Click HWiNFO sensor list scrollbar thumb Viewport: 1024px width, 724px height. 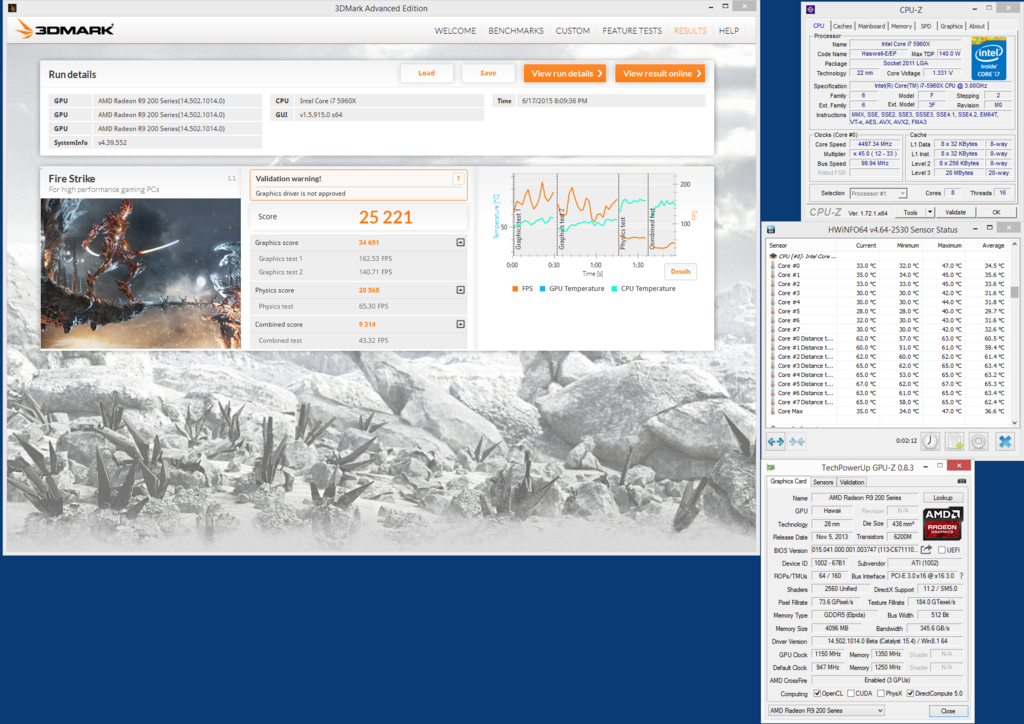1014,292
